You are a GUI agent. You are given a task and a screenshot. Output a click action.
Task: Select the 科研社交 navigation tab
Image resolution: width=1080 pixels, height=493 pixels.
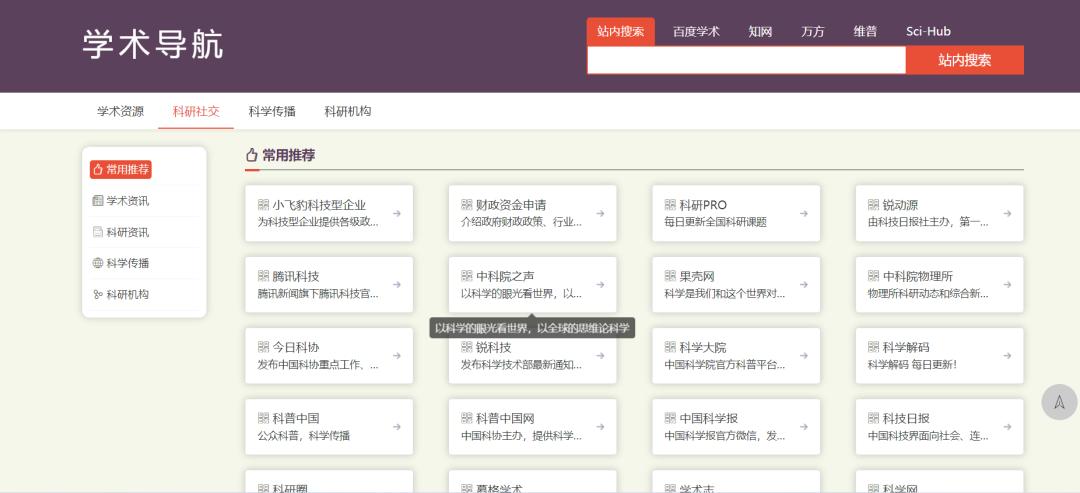pyautogui.click(x=196, y=112)
